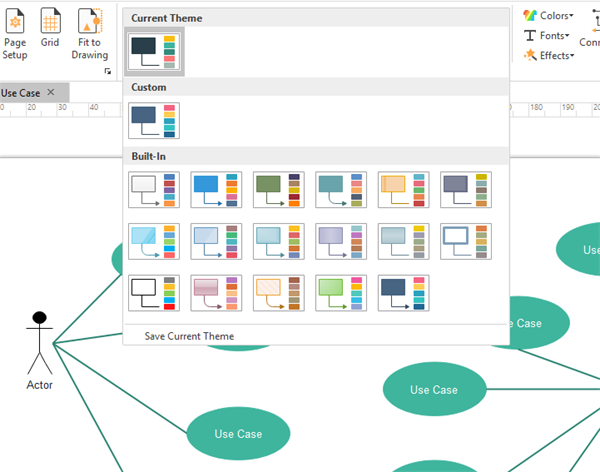The image size is (600, 472).
Task: Toggle the Grid icon
Action: pos(50,28)
